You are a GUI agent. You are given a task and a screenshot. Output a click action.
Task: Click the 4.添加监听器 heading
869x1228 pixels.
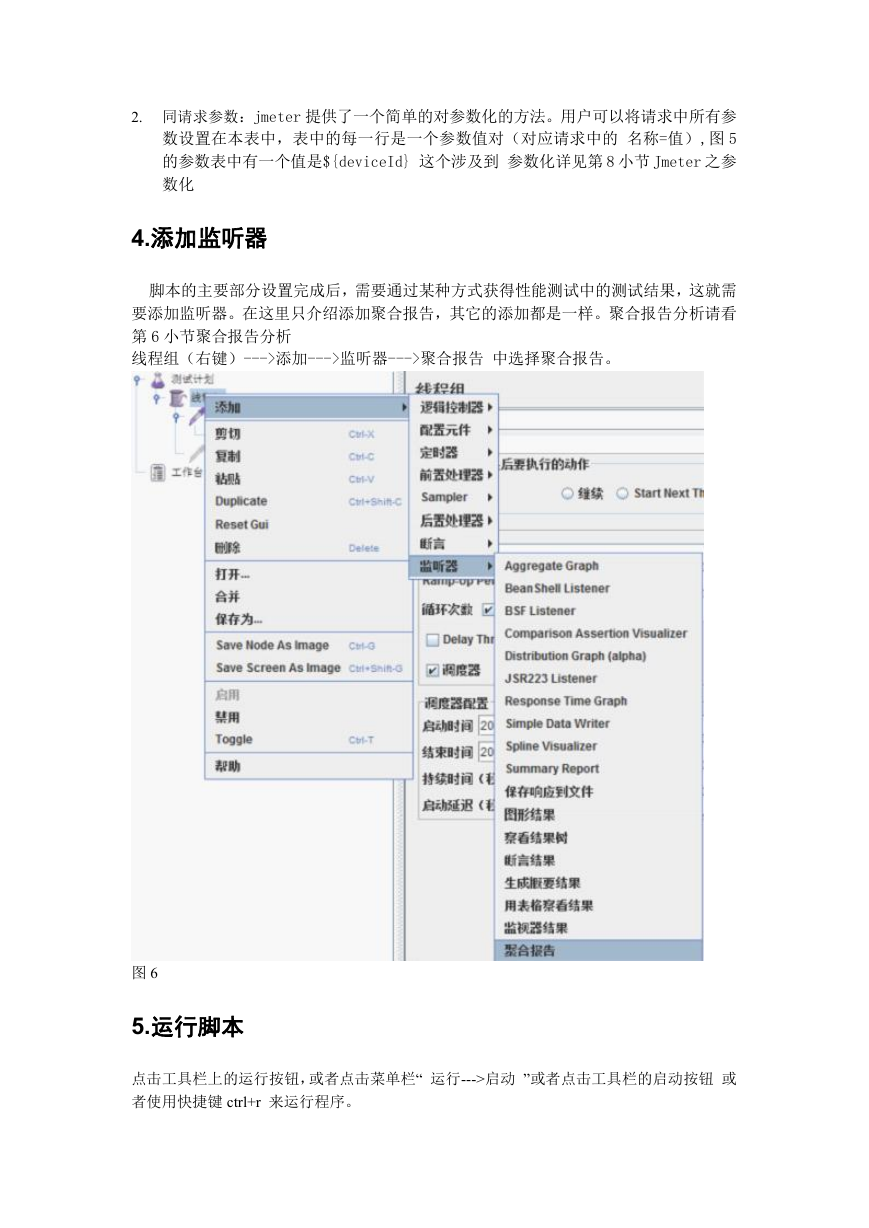[x=199, y=239]
